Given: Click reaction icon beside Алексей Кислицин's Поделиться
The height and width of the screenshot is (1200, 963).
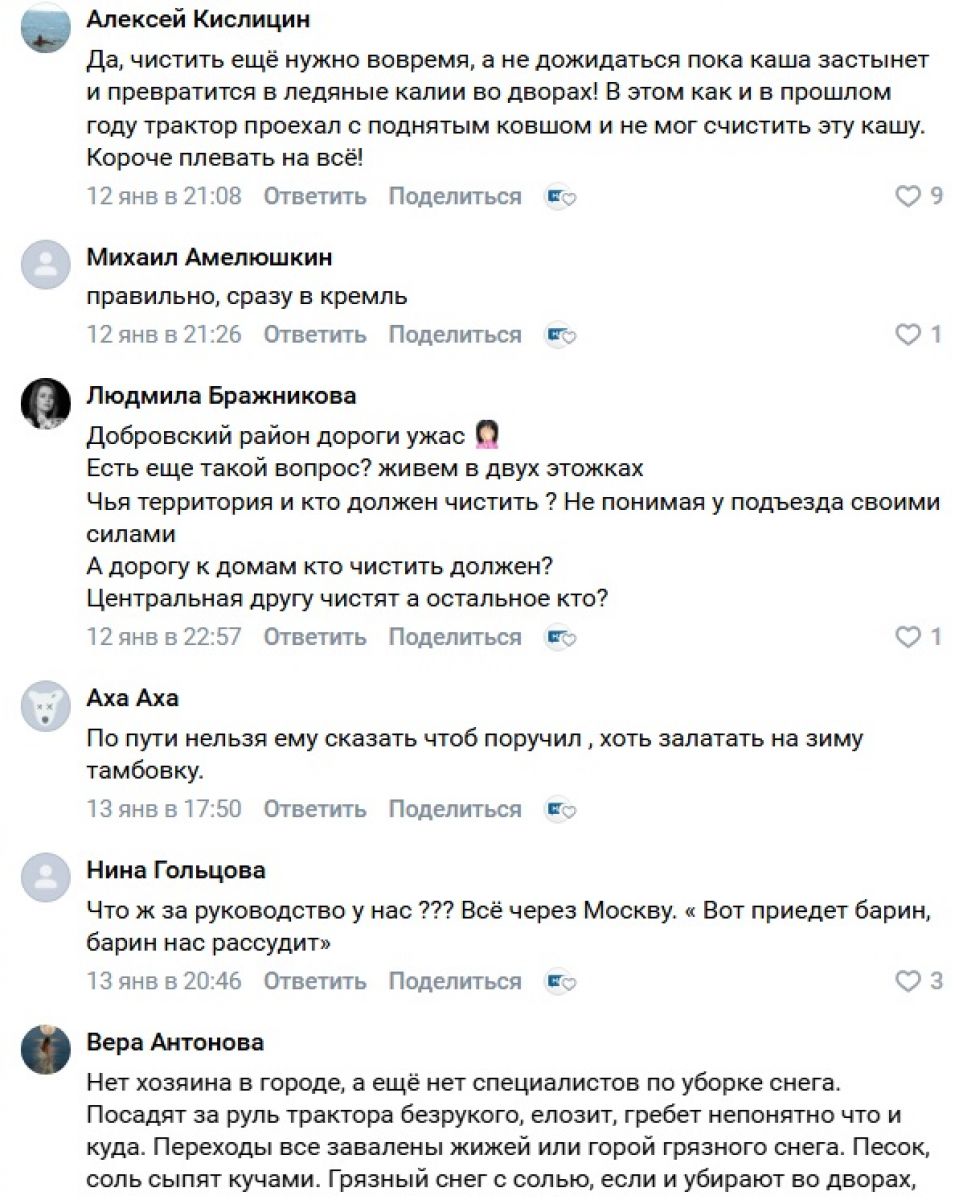Looking at the screenshot, I should pos(560,197).
